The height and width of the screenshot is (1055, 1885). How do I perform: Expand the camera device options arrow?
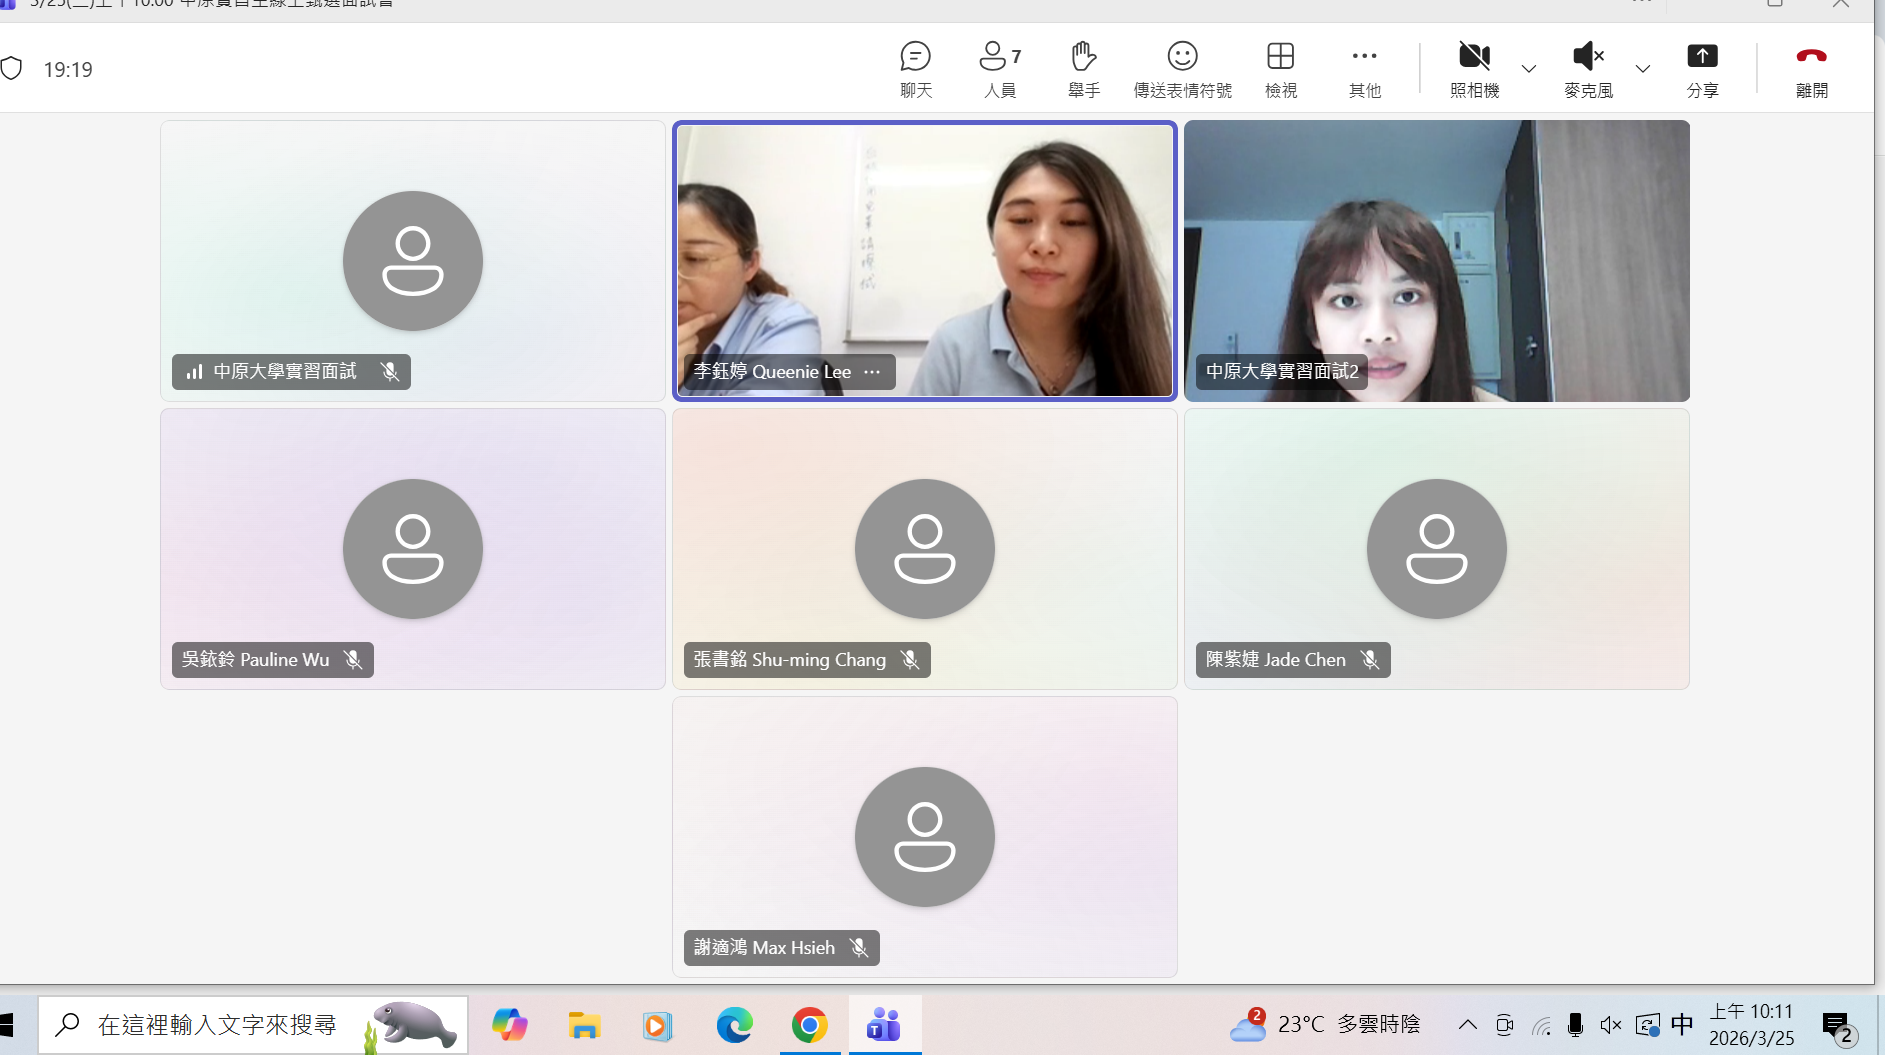[x=1529, y=69]
